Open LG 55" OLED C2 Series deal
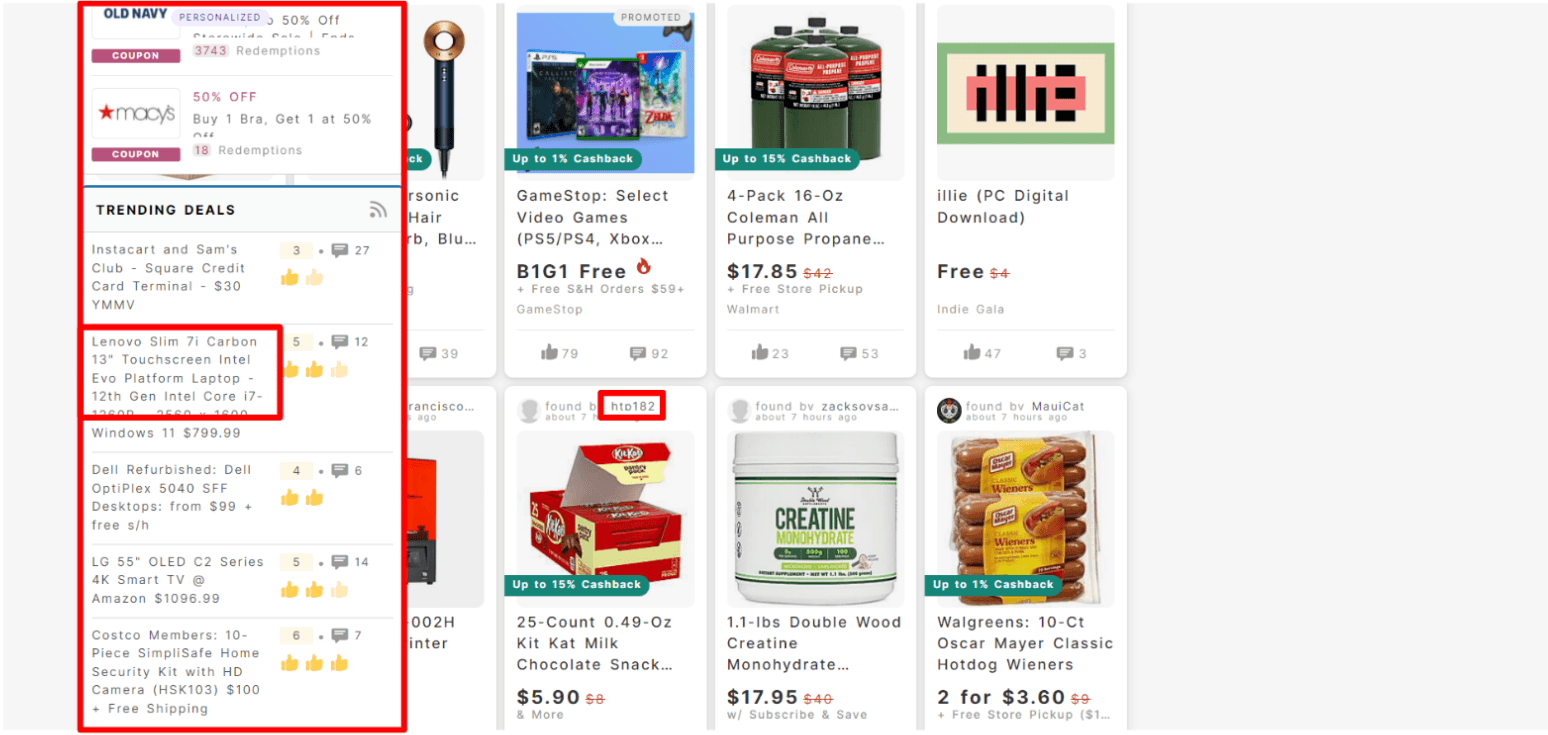 click(x=177, y=580)
